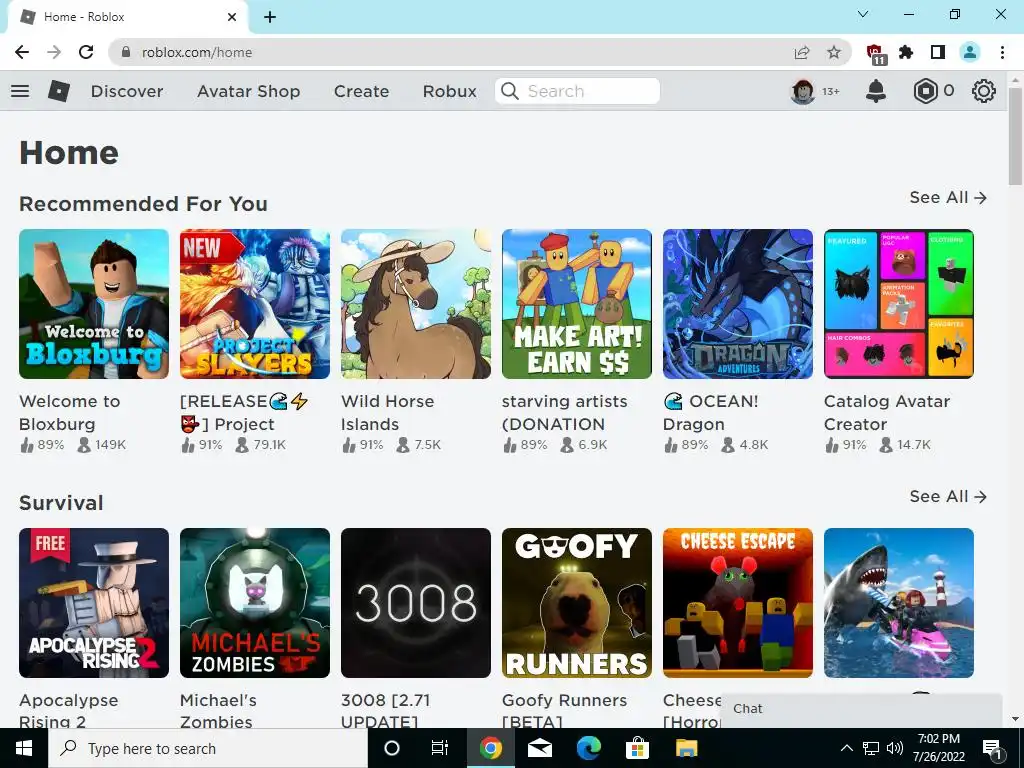The height and width of the screenshot is (768, 1024).
Task: Open the Mail app on the taskbar
Action: pyautogui.click(x=539, y=748)
